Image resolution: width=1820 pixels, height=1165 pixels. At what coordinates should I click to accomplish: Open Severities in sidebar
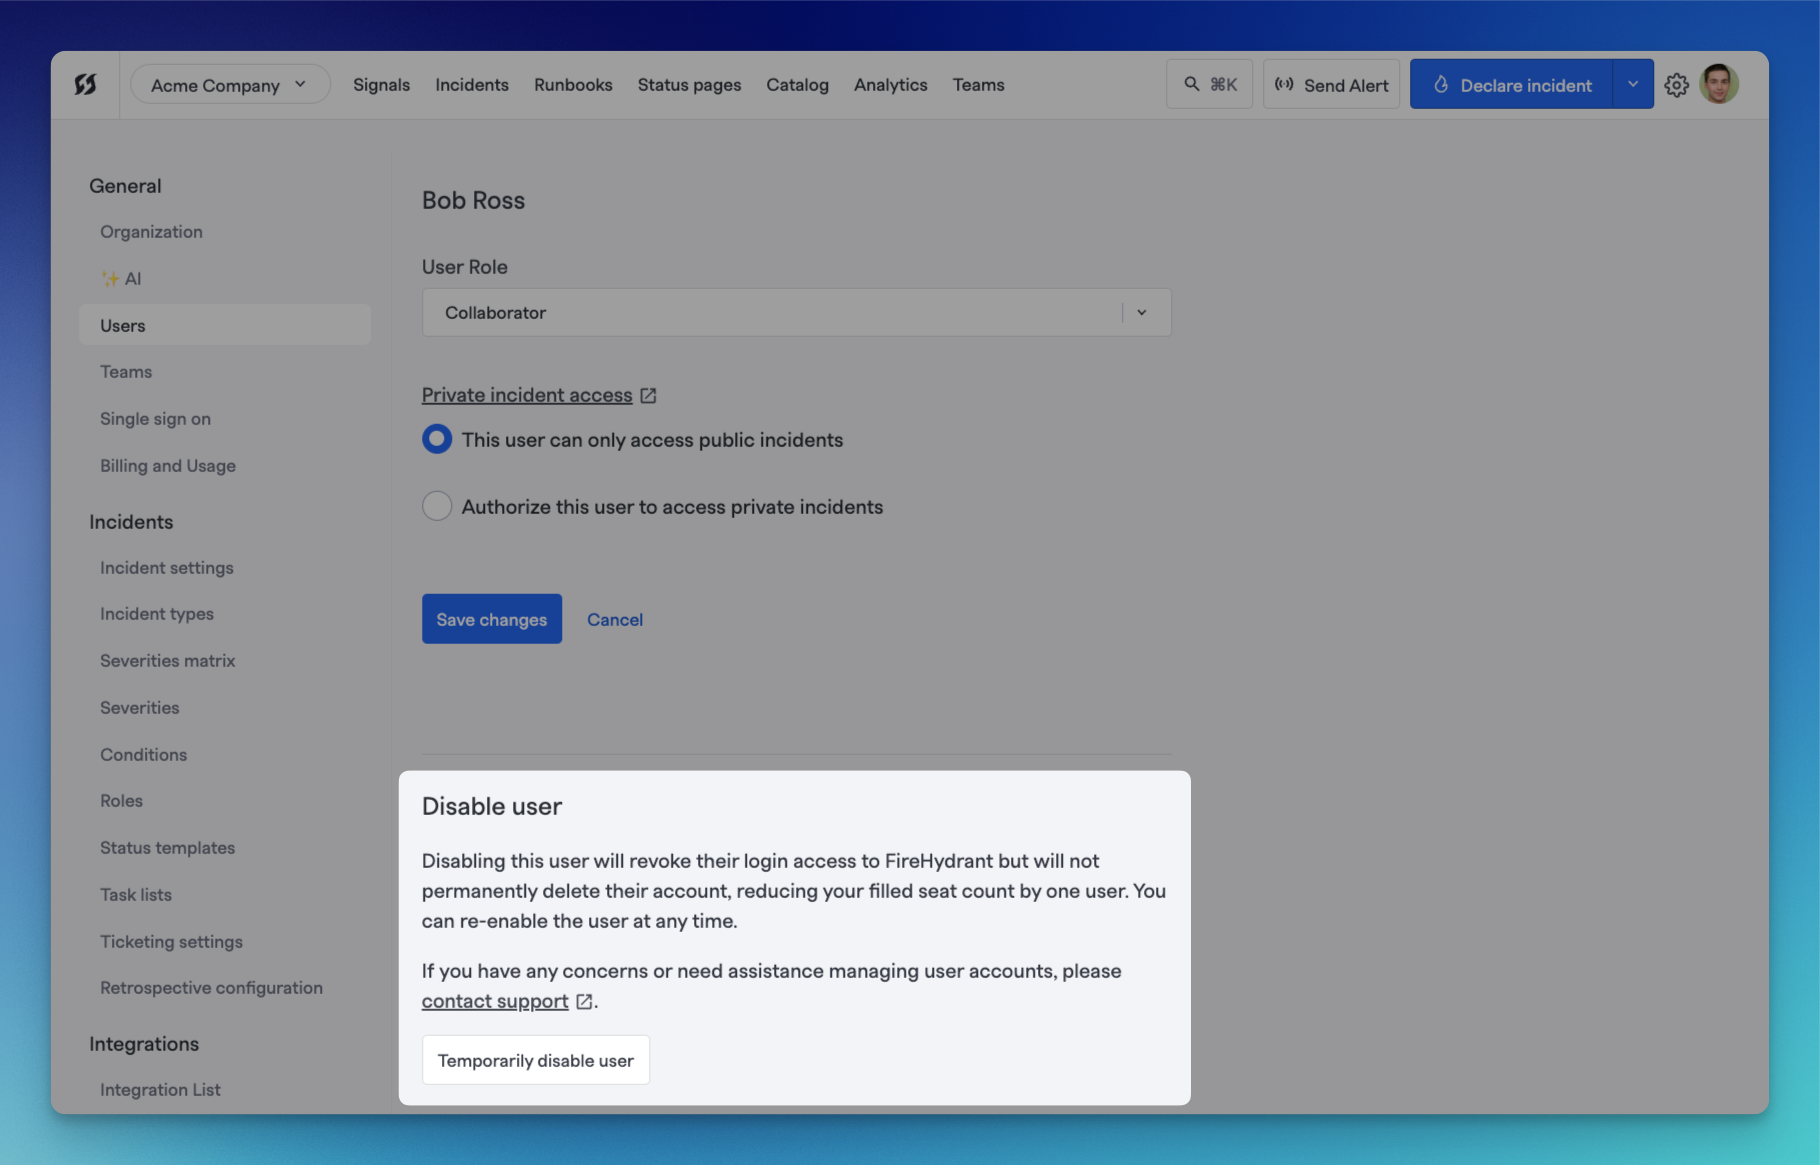coord(140,708)
